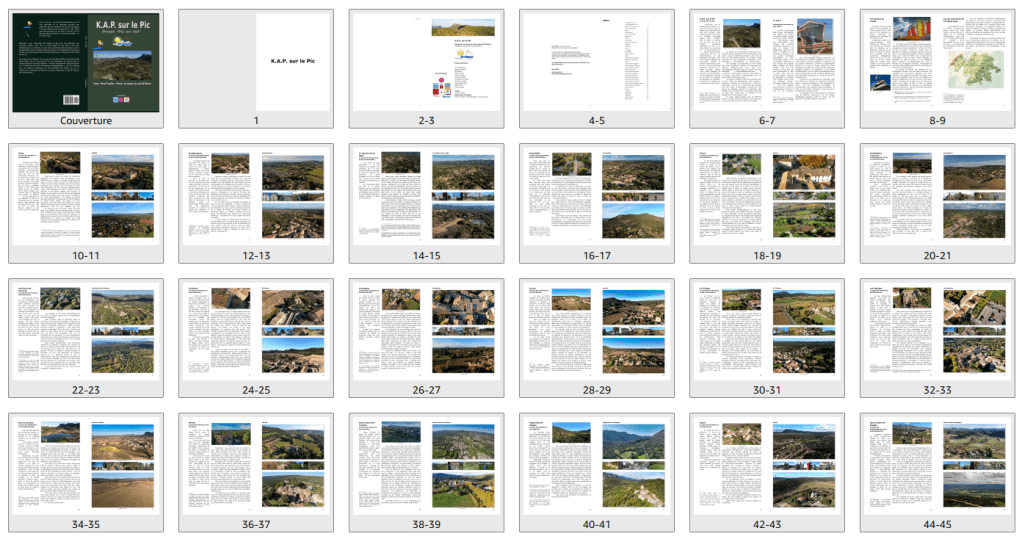Click the pages 16-17 spread
The height and width of the screenshot is (539, 1022).
coord(596,196)
